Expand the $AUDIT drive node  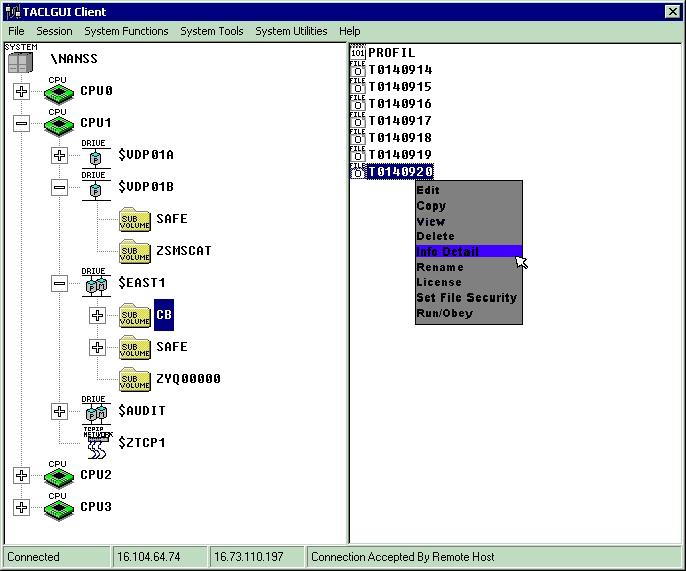[60, 411]
